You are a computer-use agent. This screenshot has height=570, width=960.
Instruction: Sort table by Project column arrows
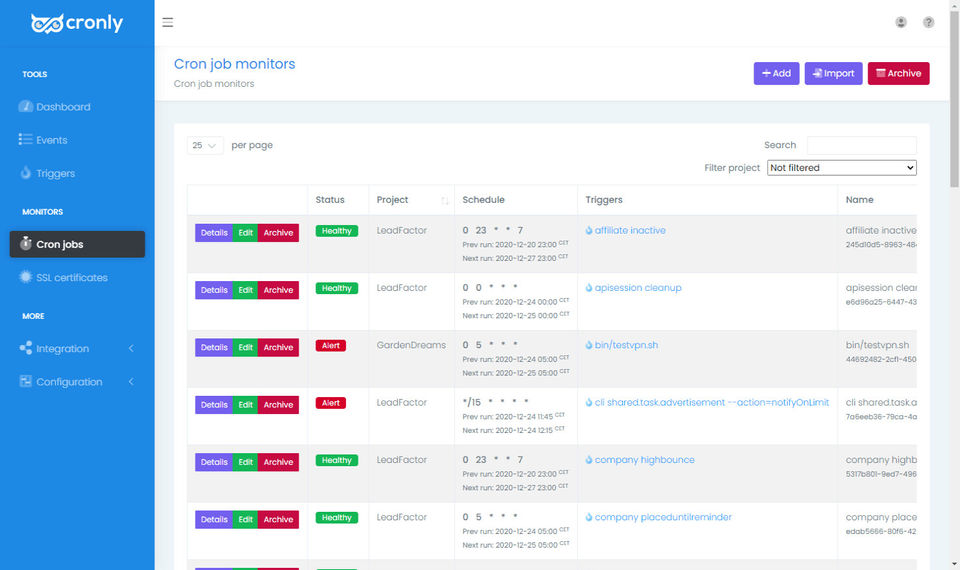[444, 200]
